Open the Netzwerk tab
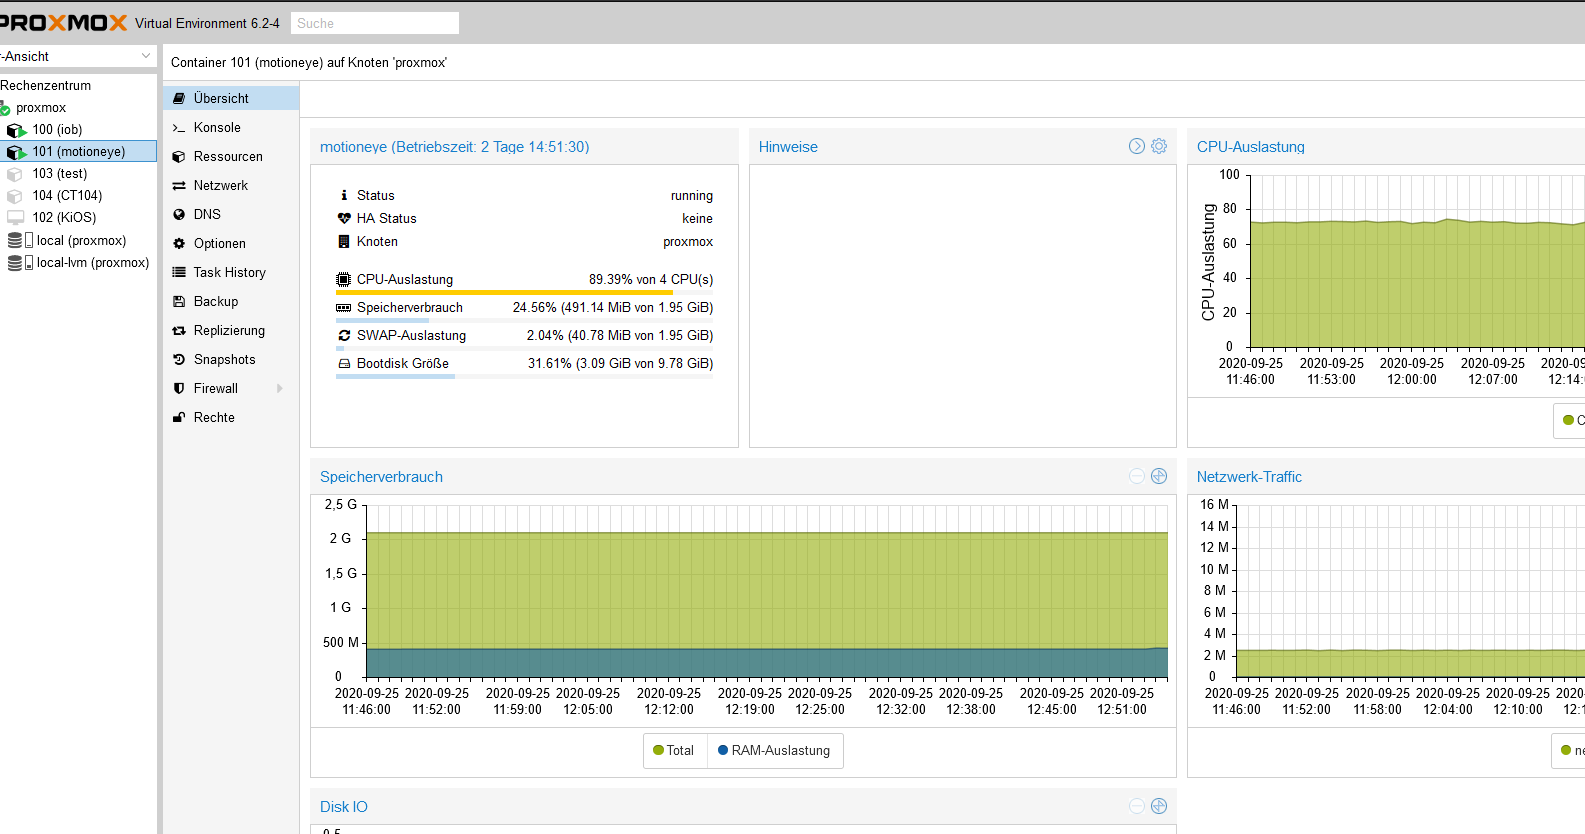 click(231, 185)
